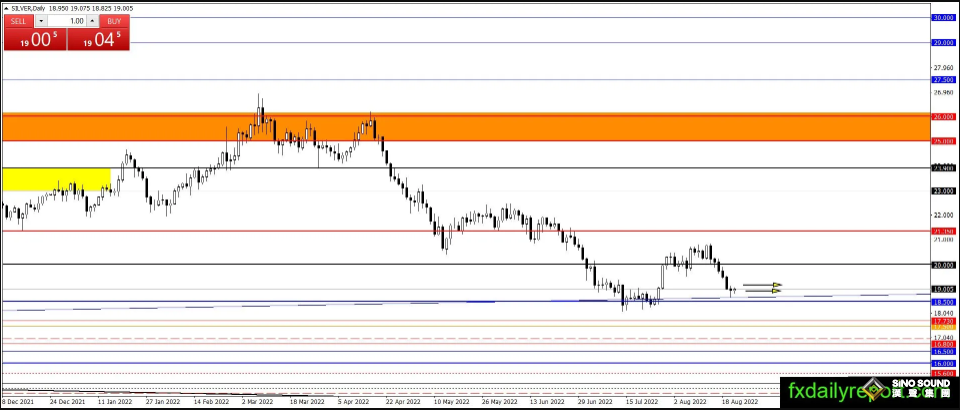Increase lot size with up arrow
960x410 pixels.
tap(92, 21)
